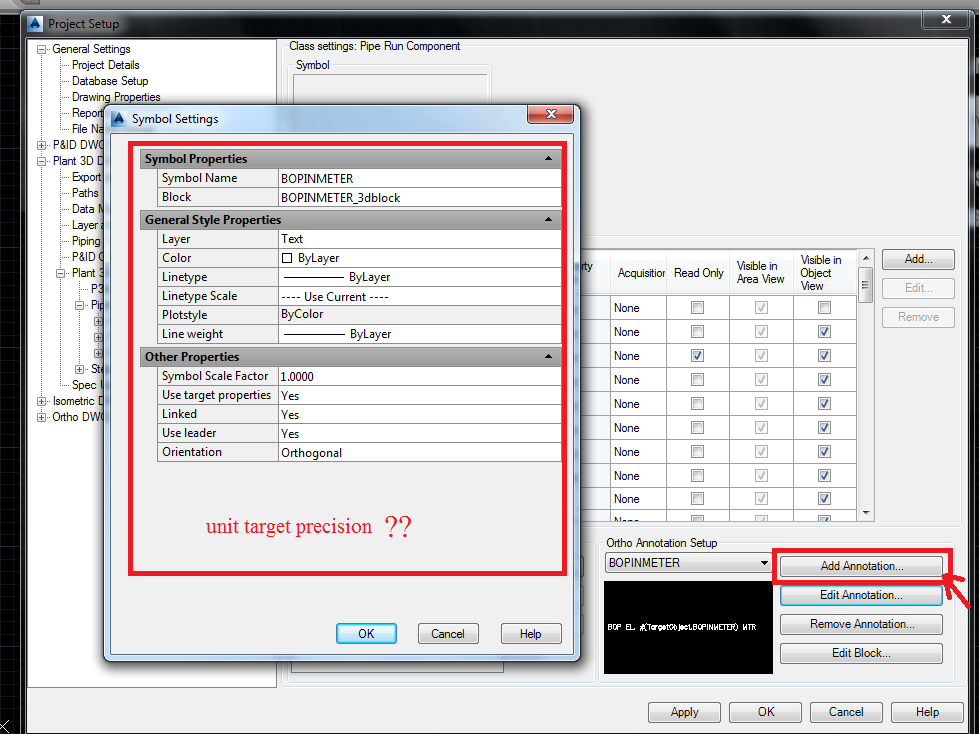Collapse the Symbol Properties section
979x734 pixels.
pos(548,158)
